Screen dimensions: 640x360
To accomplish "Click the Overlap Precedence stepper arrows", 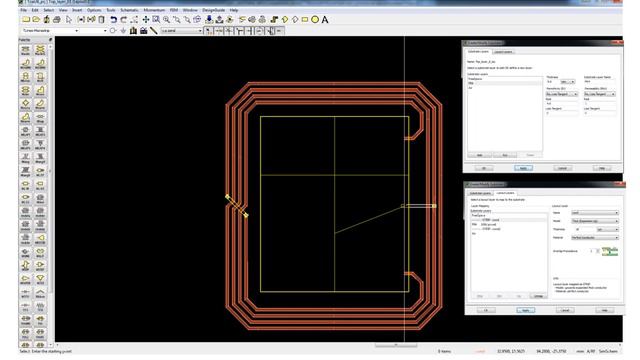I will [598, 251].
